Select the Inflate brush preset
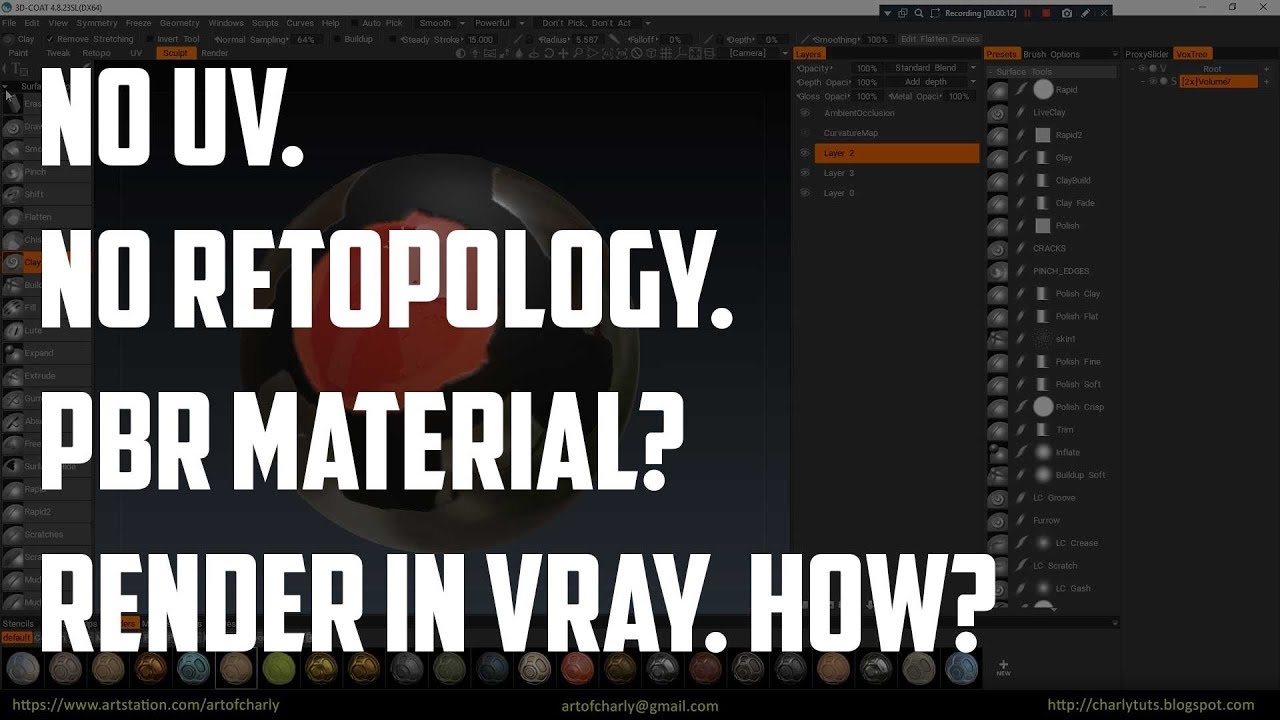 1067,453
